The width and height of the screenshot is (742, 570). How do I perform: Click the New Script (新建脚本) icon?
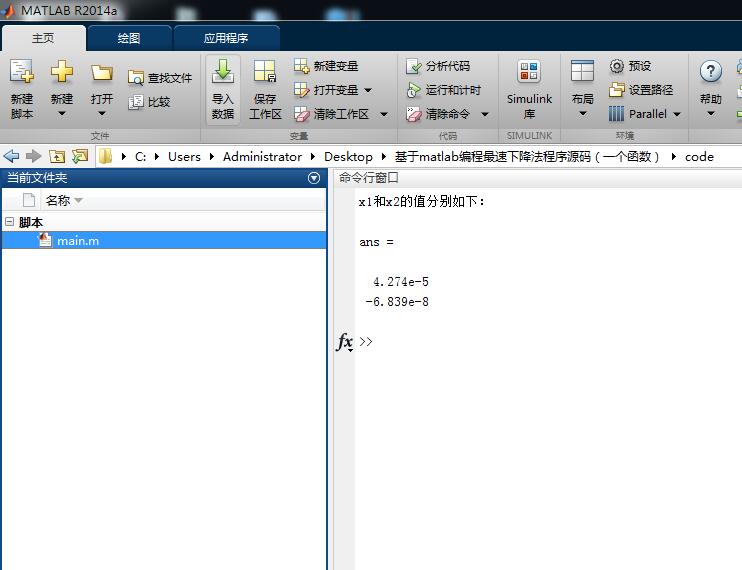[22, 72]
